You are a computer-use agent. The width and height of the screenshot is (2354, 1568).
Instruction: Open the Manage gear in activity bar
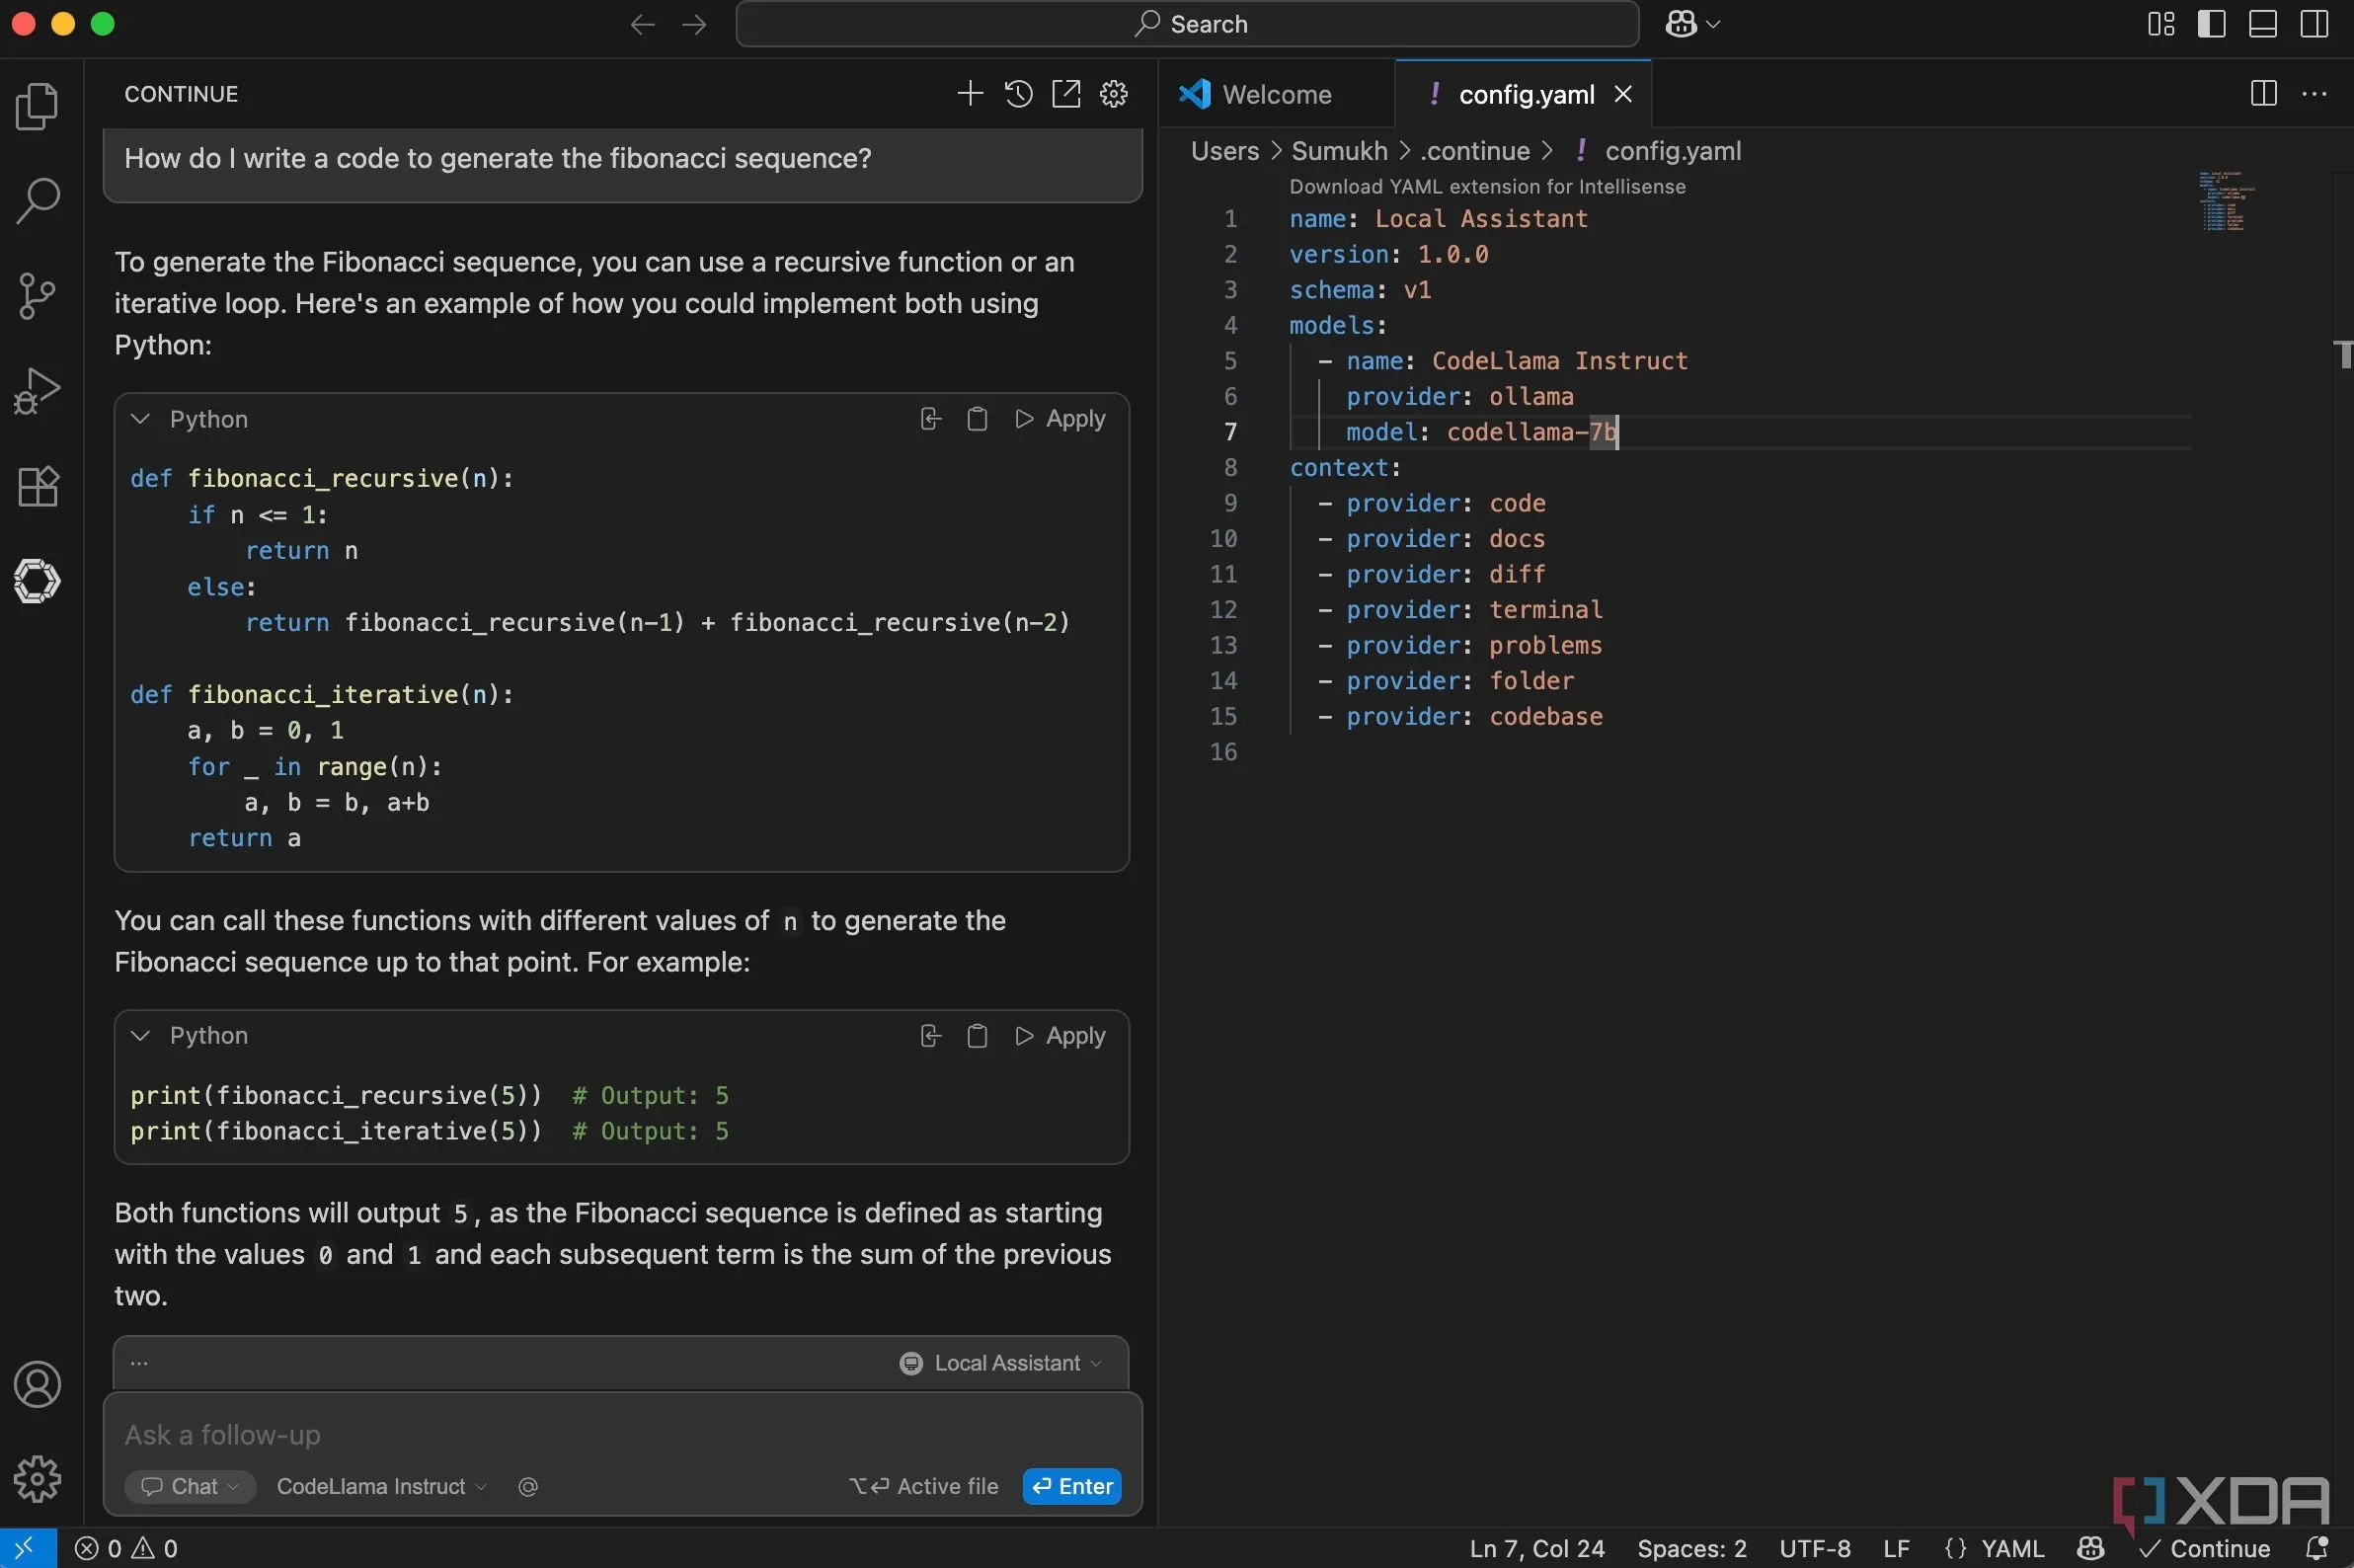(x=38, y=1478)
